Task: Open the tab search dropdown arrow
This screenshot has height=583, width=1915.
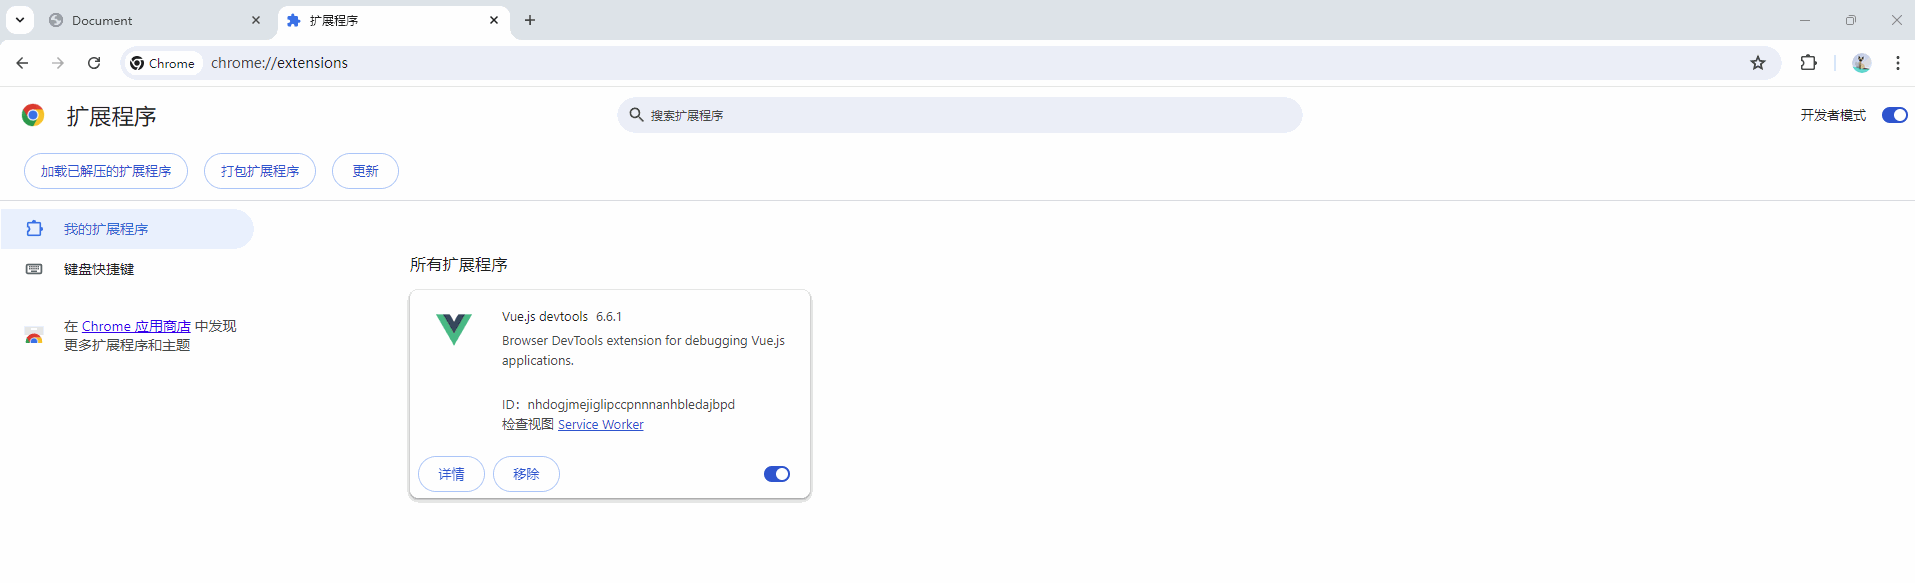Action: [x=20, y=20]
